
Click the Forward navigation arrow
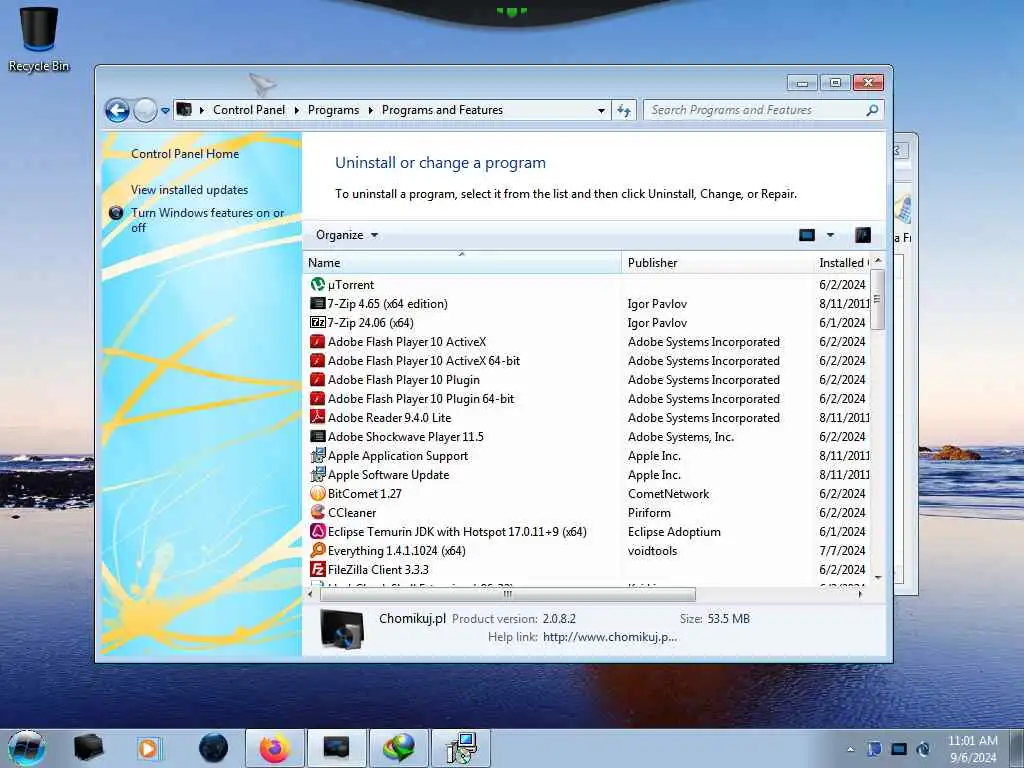point(145,110)
